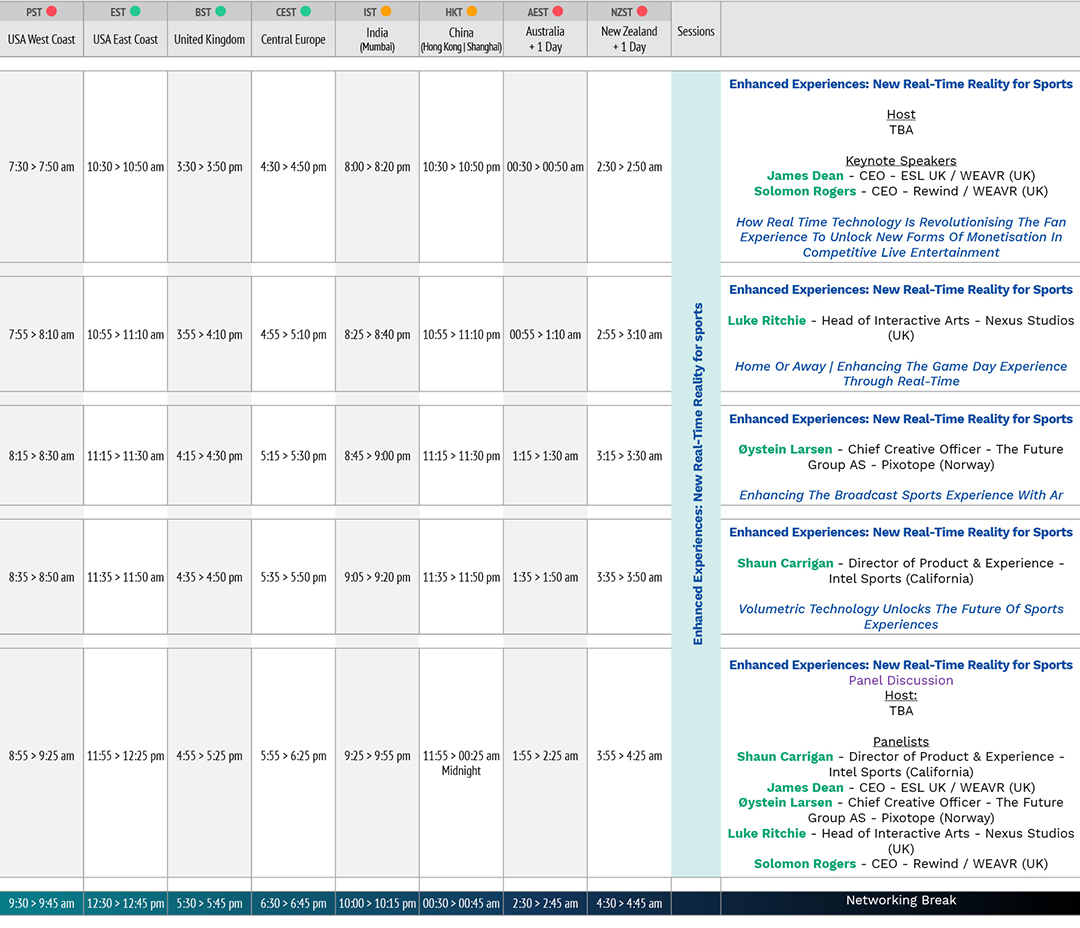The image size is (1080, 928).
Task: Select PST cell '8:15 > 8:30 am'
Action: tap(41, 455)
